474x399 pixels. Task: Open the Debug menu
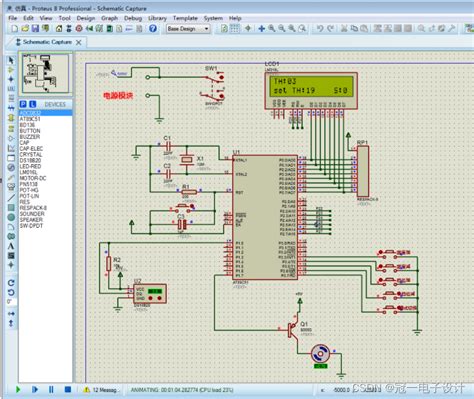pyautogui.click(x=133, y=18)
